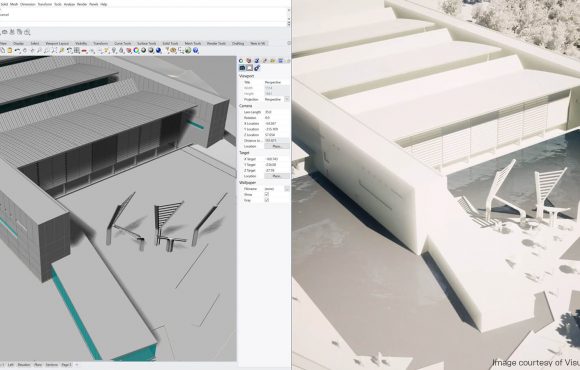This screenshot has width=580, height=370.
Task: Click the blue rendered sphere toolbar icon
Action: tap(158, 50)
